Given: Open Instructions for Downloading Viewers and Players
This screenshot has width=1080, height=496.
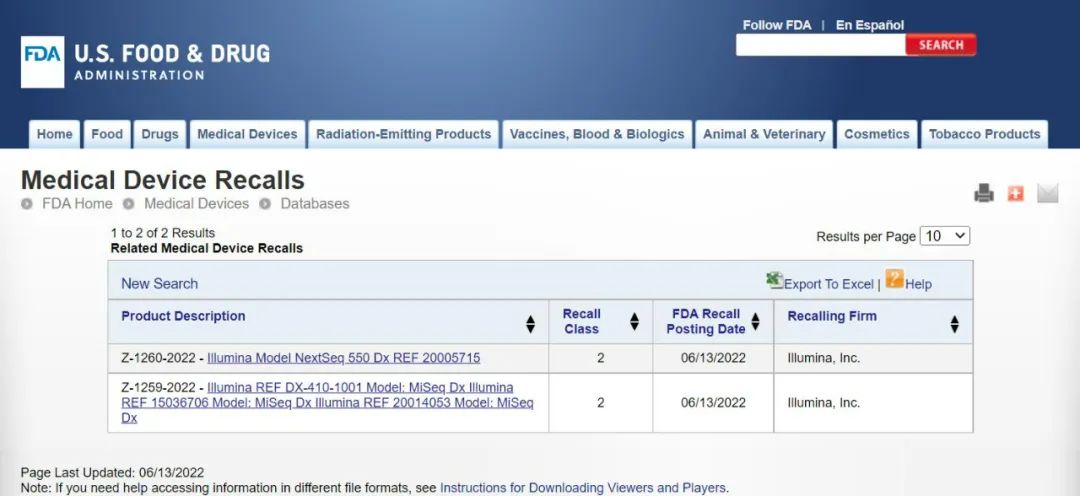Looking at the screenshot, I should 583,488.
